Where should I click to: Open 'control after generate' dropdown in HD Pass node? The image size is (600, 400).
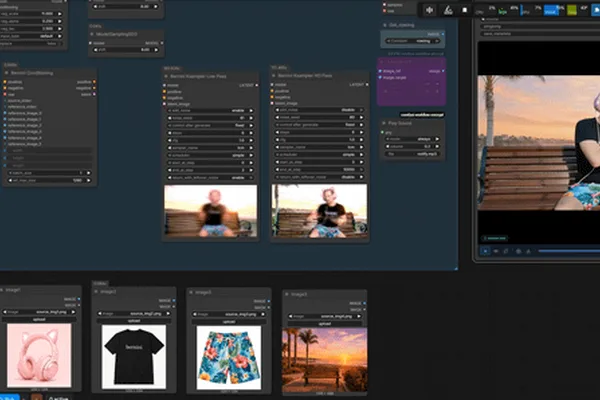coord(319,125)
